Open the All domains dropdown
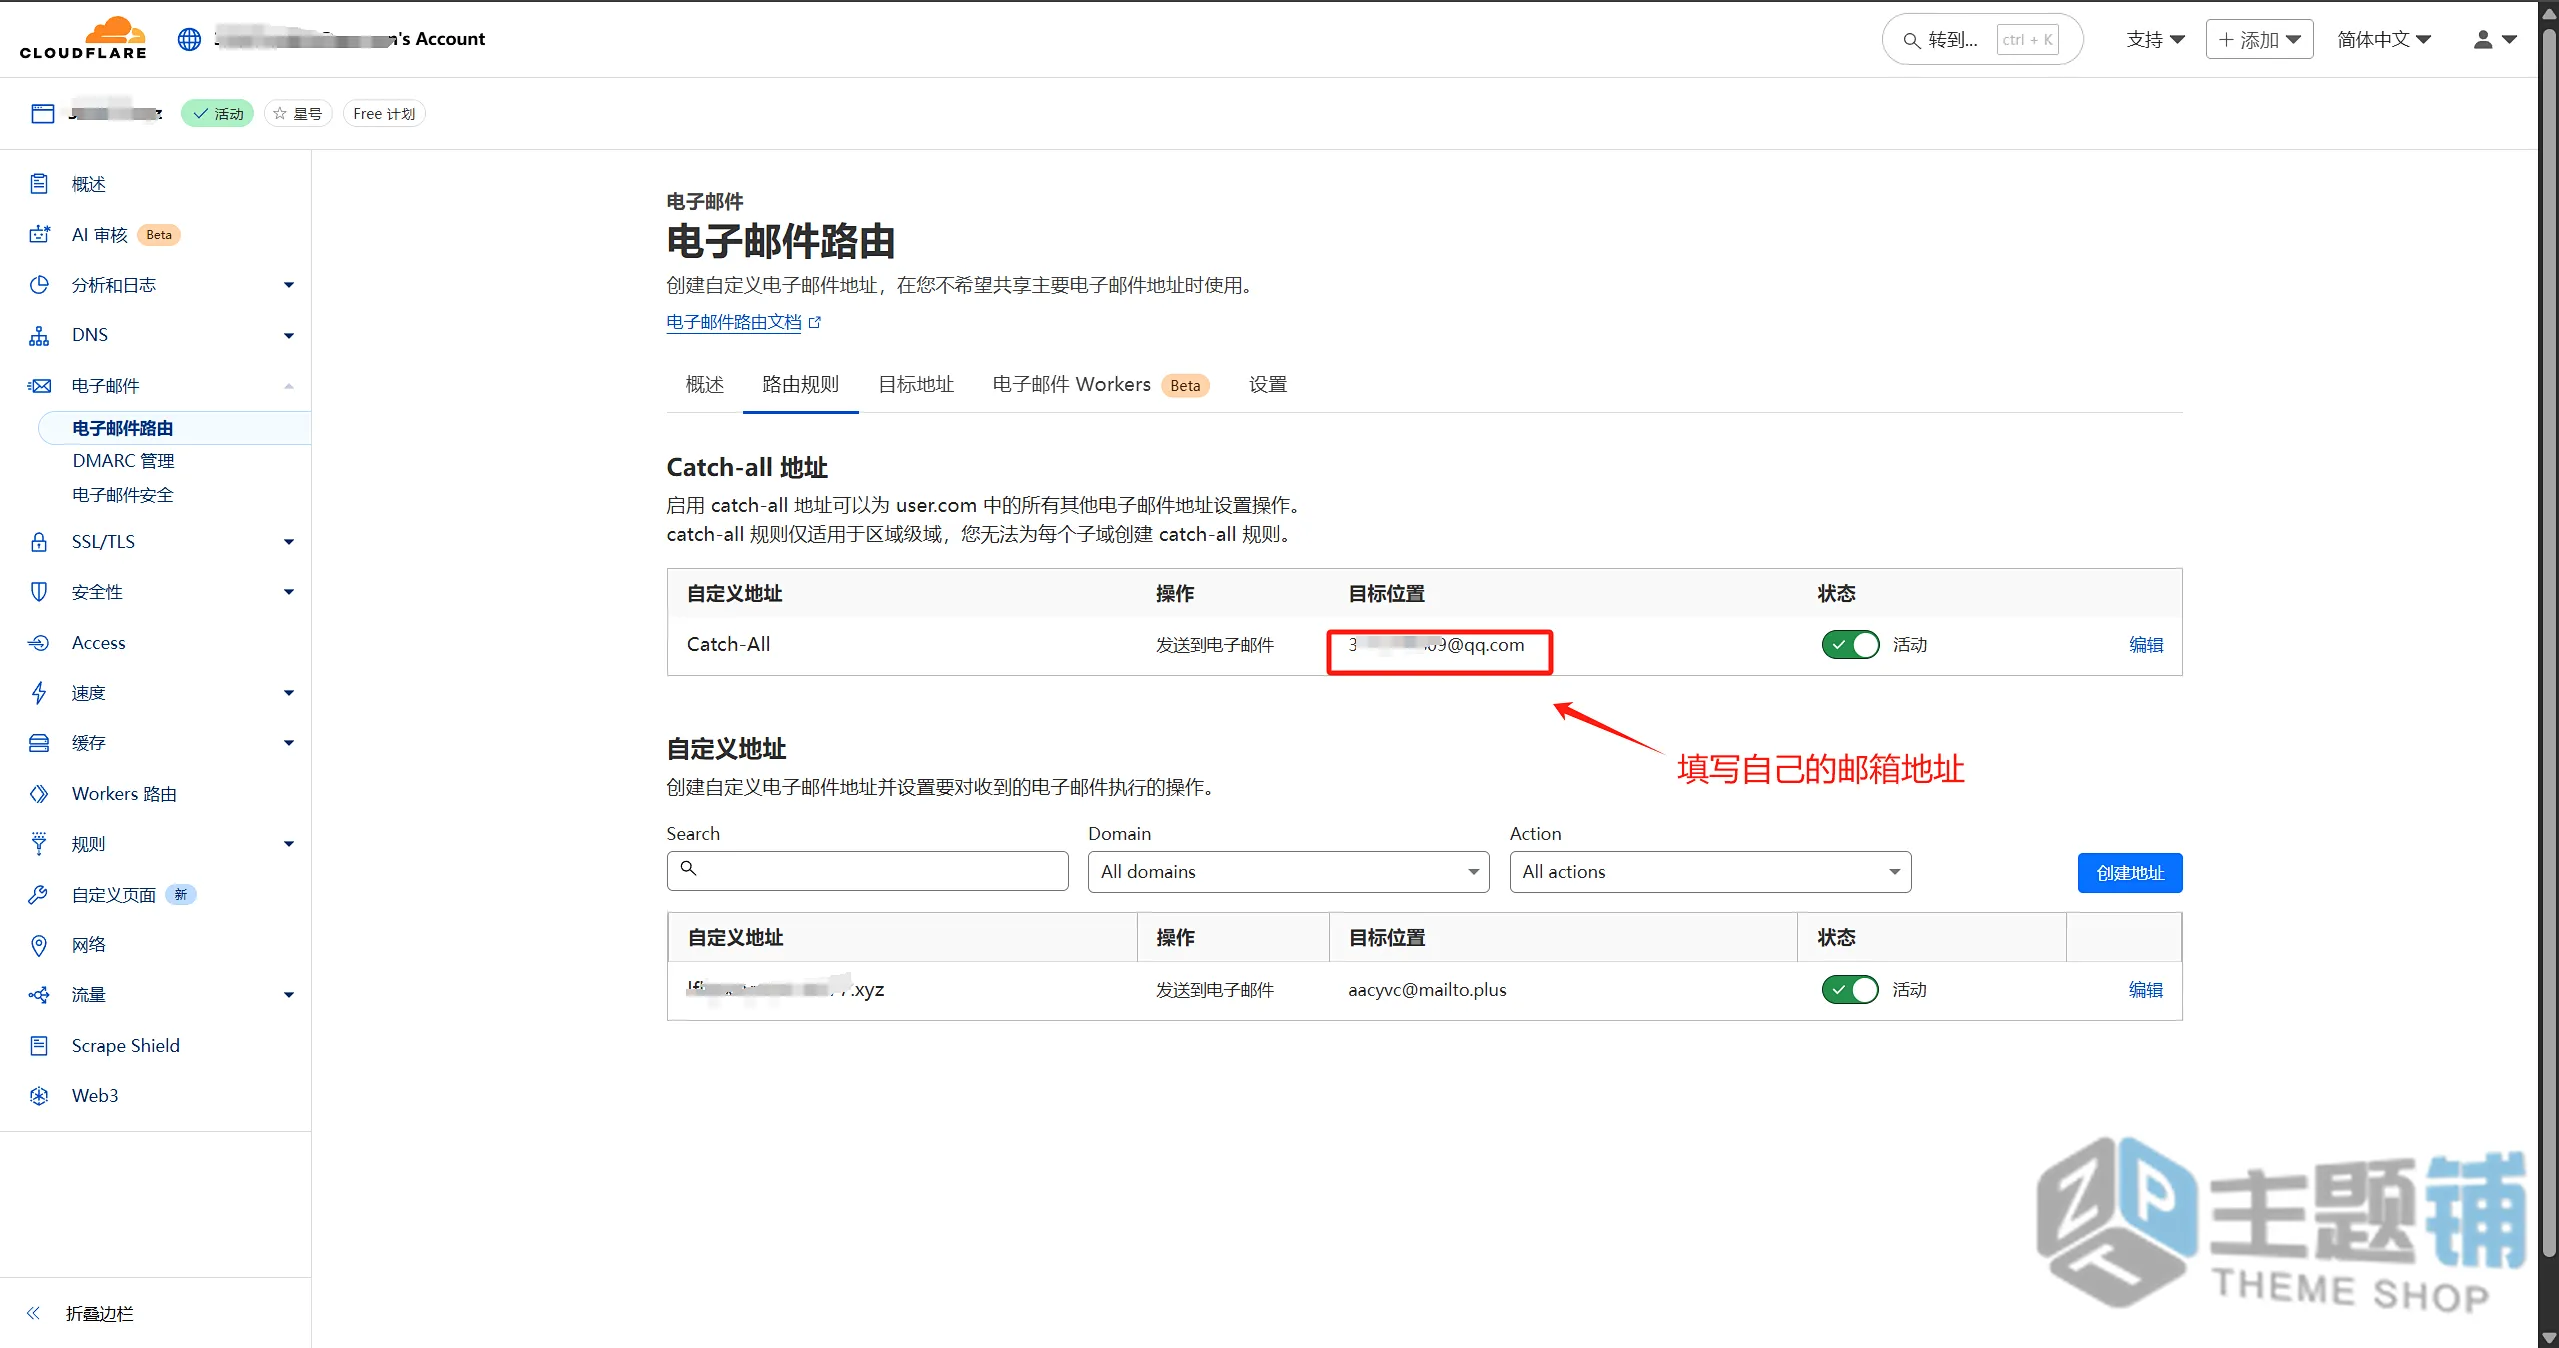The image size is (2559, 1348). coord(1288,872)
